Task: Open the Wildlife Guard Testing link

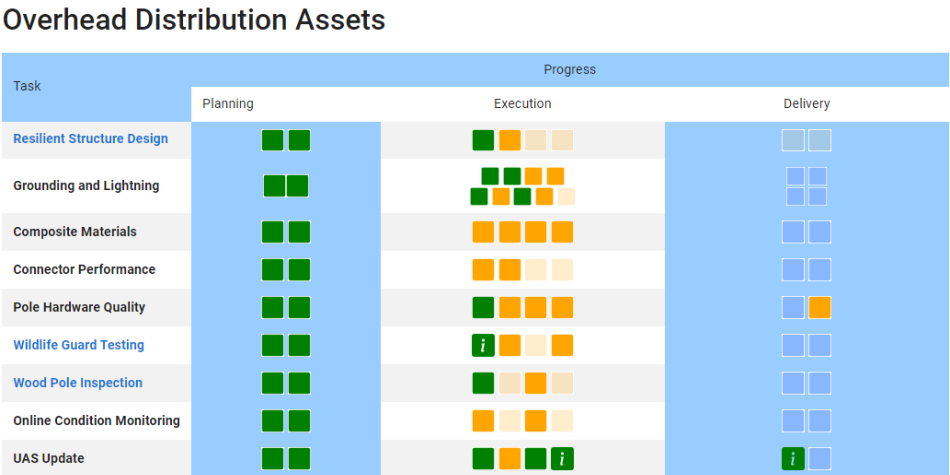Action: click(x=78, y=345)
